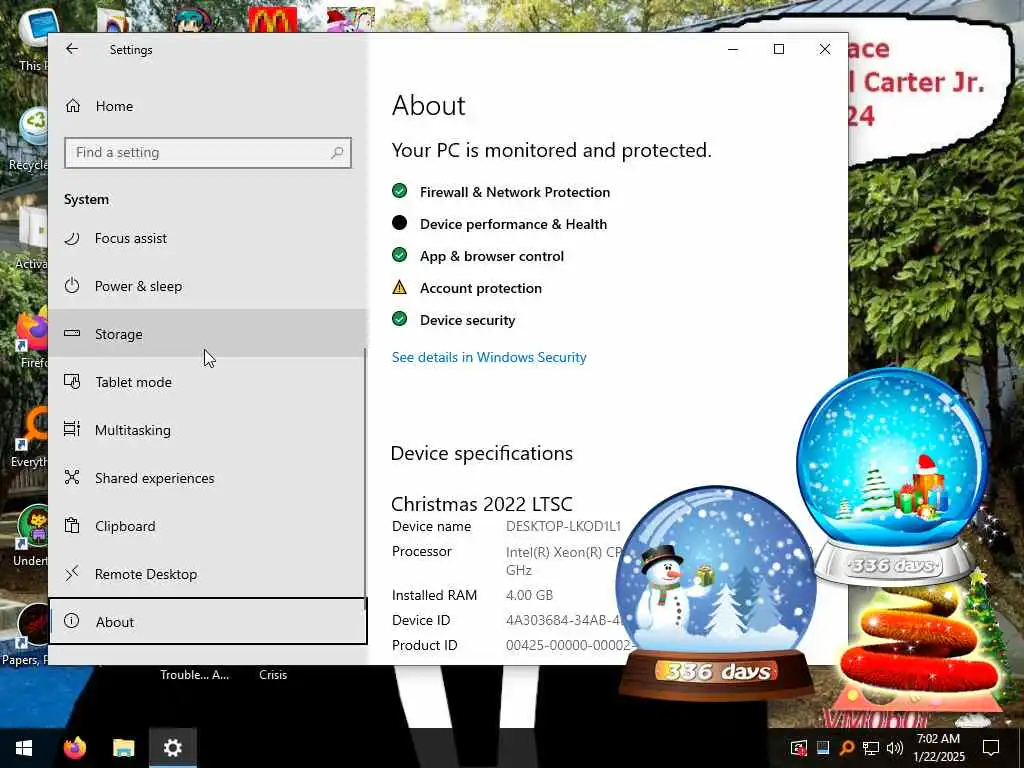Open Shared experiences settings
The height and width of the screenshot is (768, 1024).
click(x=208, y=478)
